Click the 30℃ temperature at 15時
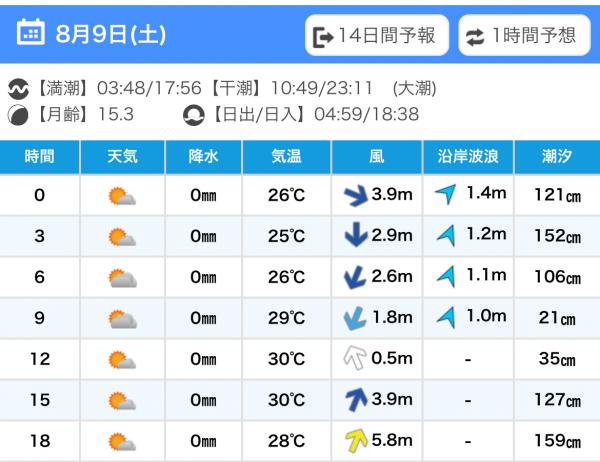Screen dimensions: 600x462 (286, 400)
